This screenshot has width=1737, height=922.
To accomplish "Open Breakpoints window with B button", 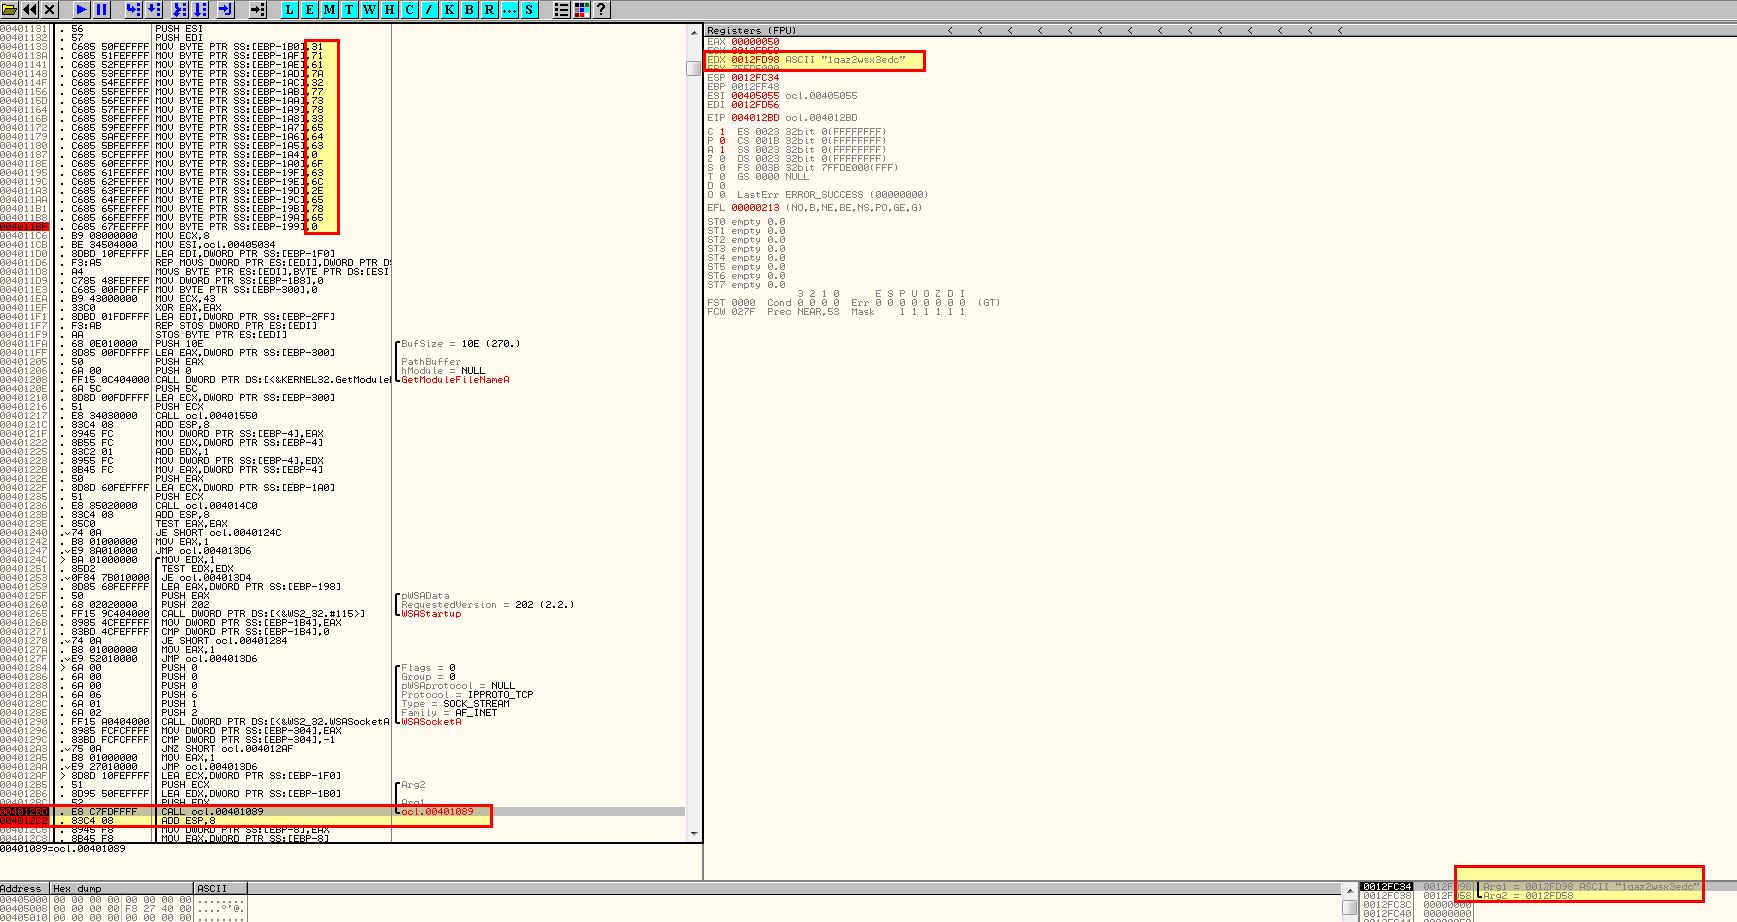I will pos(470,9).
